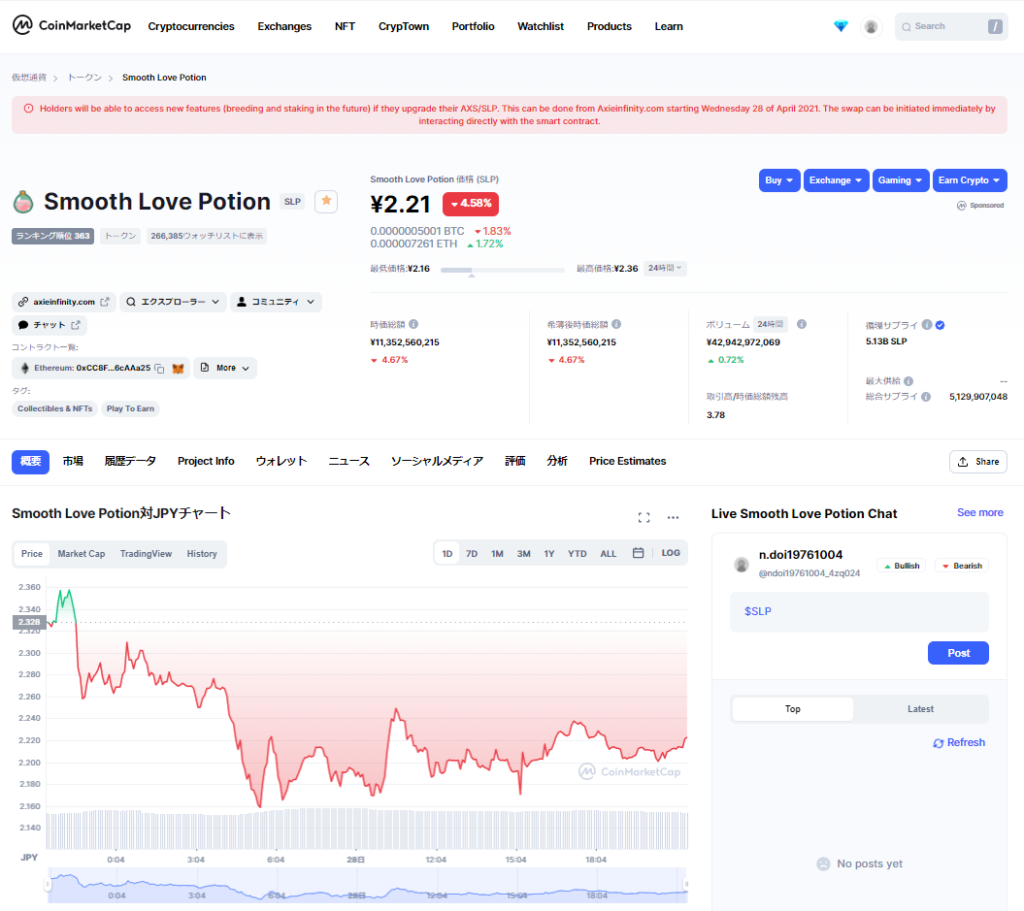Screen dimensions: 1024x911
Task: Open the Buy dropdown
Action: [779, 180]
